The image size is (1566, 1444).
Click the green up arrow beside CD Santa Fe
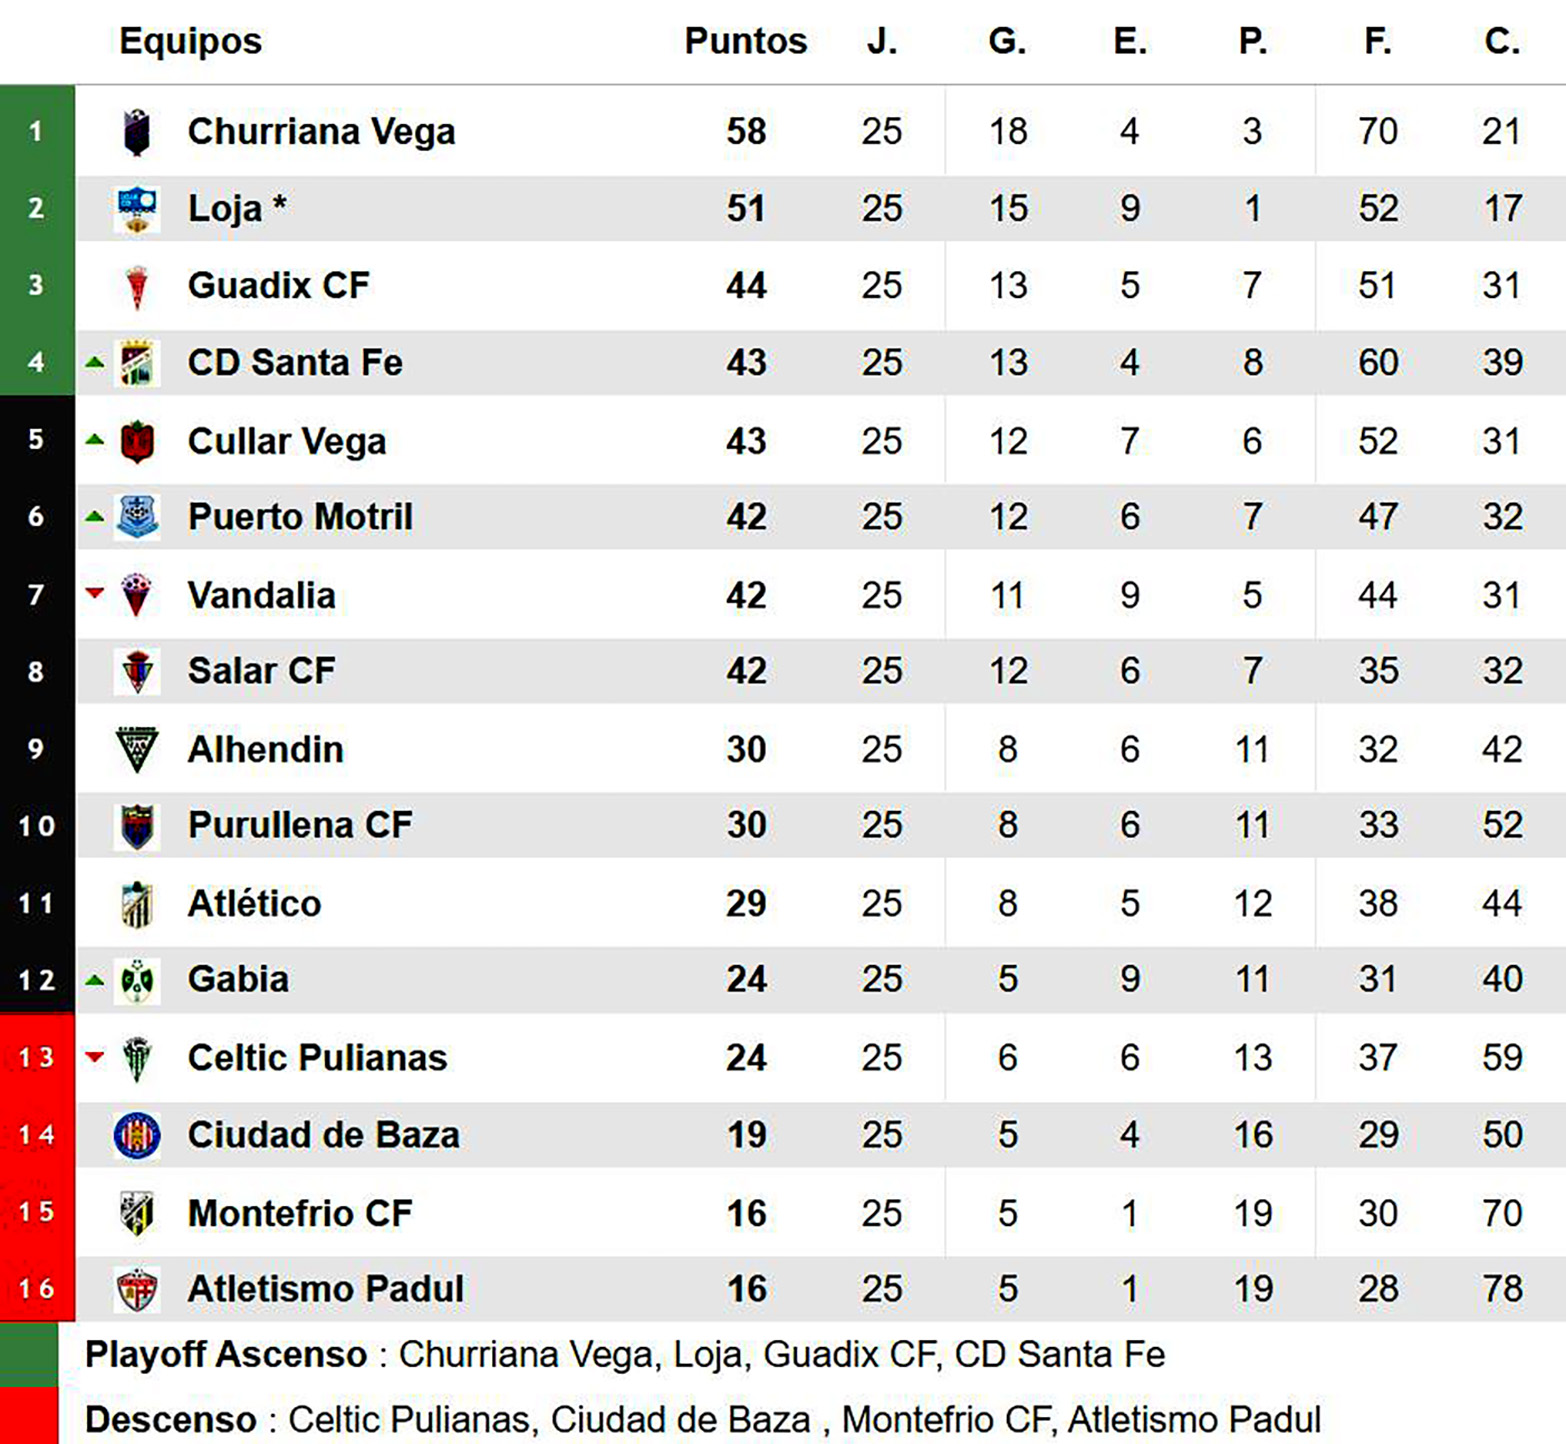(95, 362)
